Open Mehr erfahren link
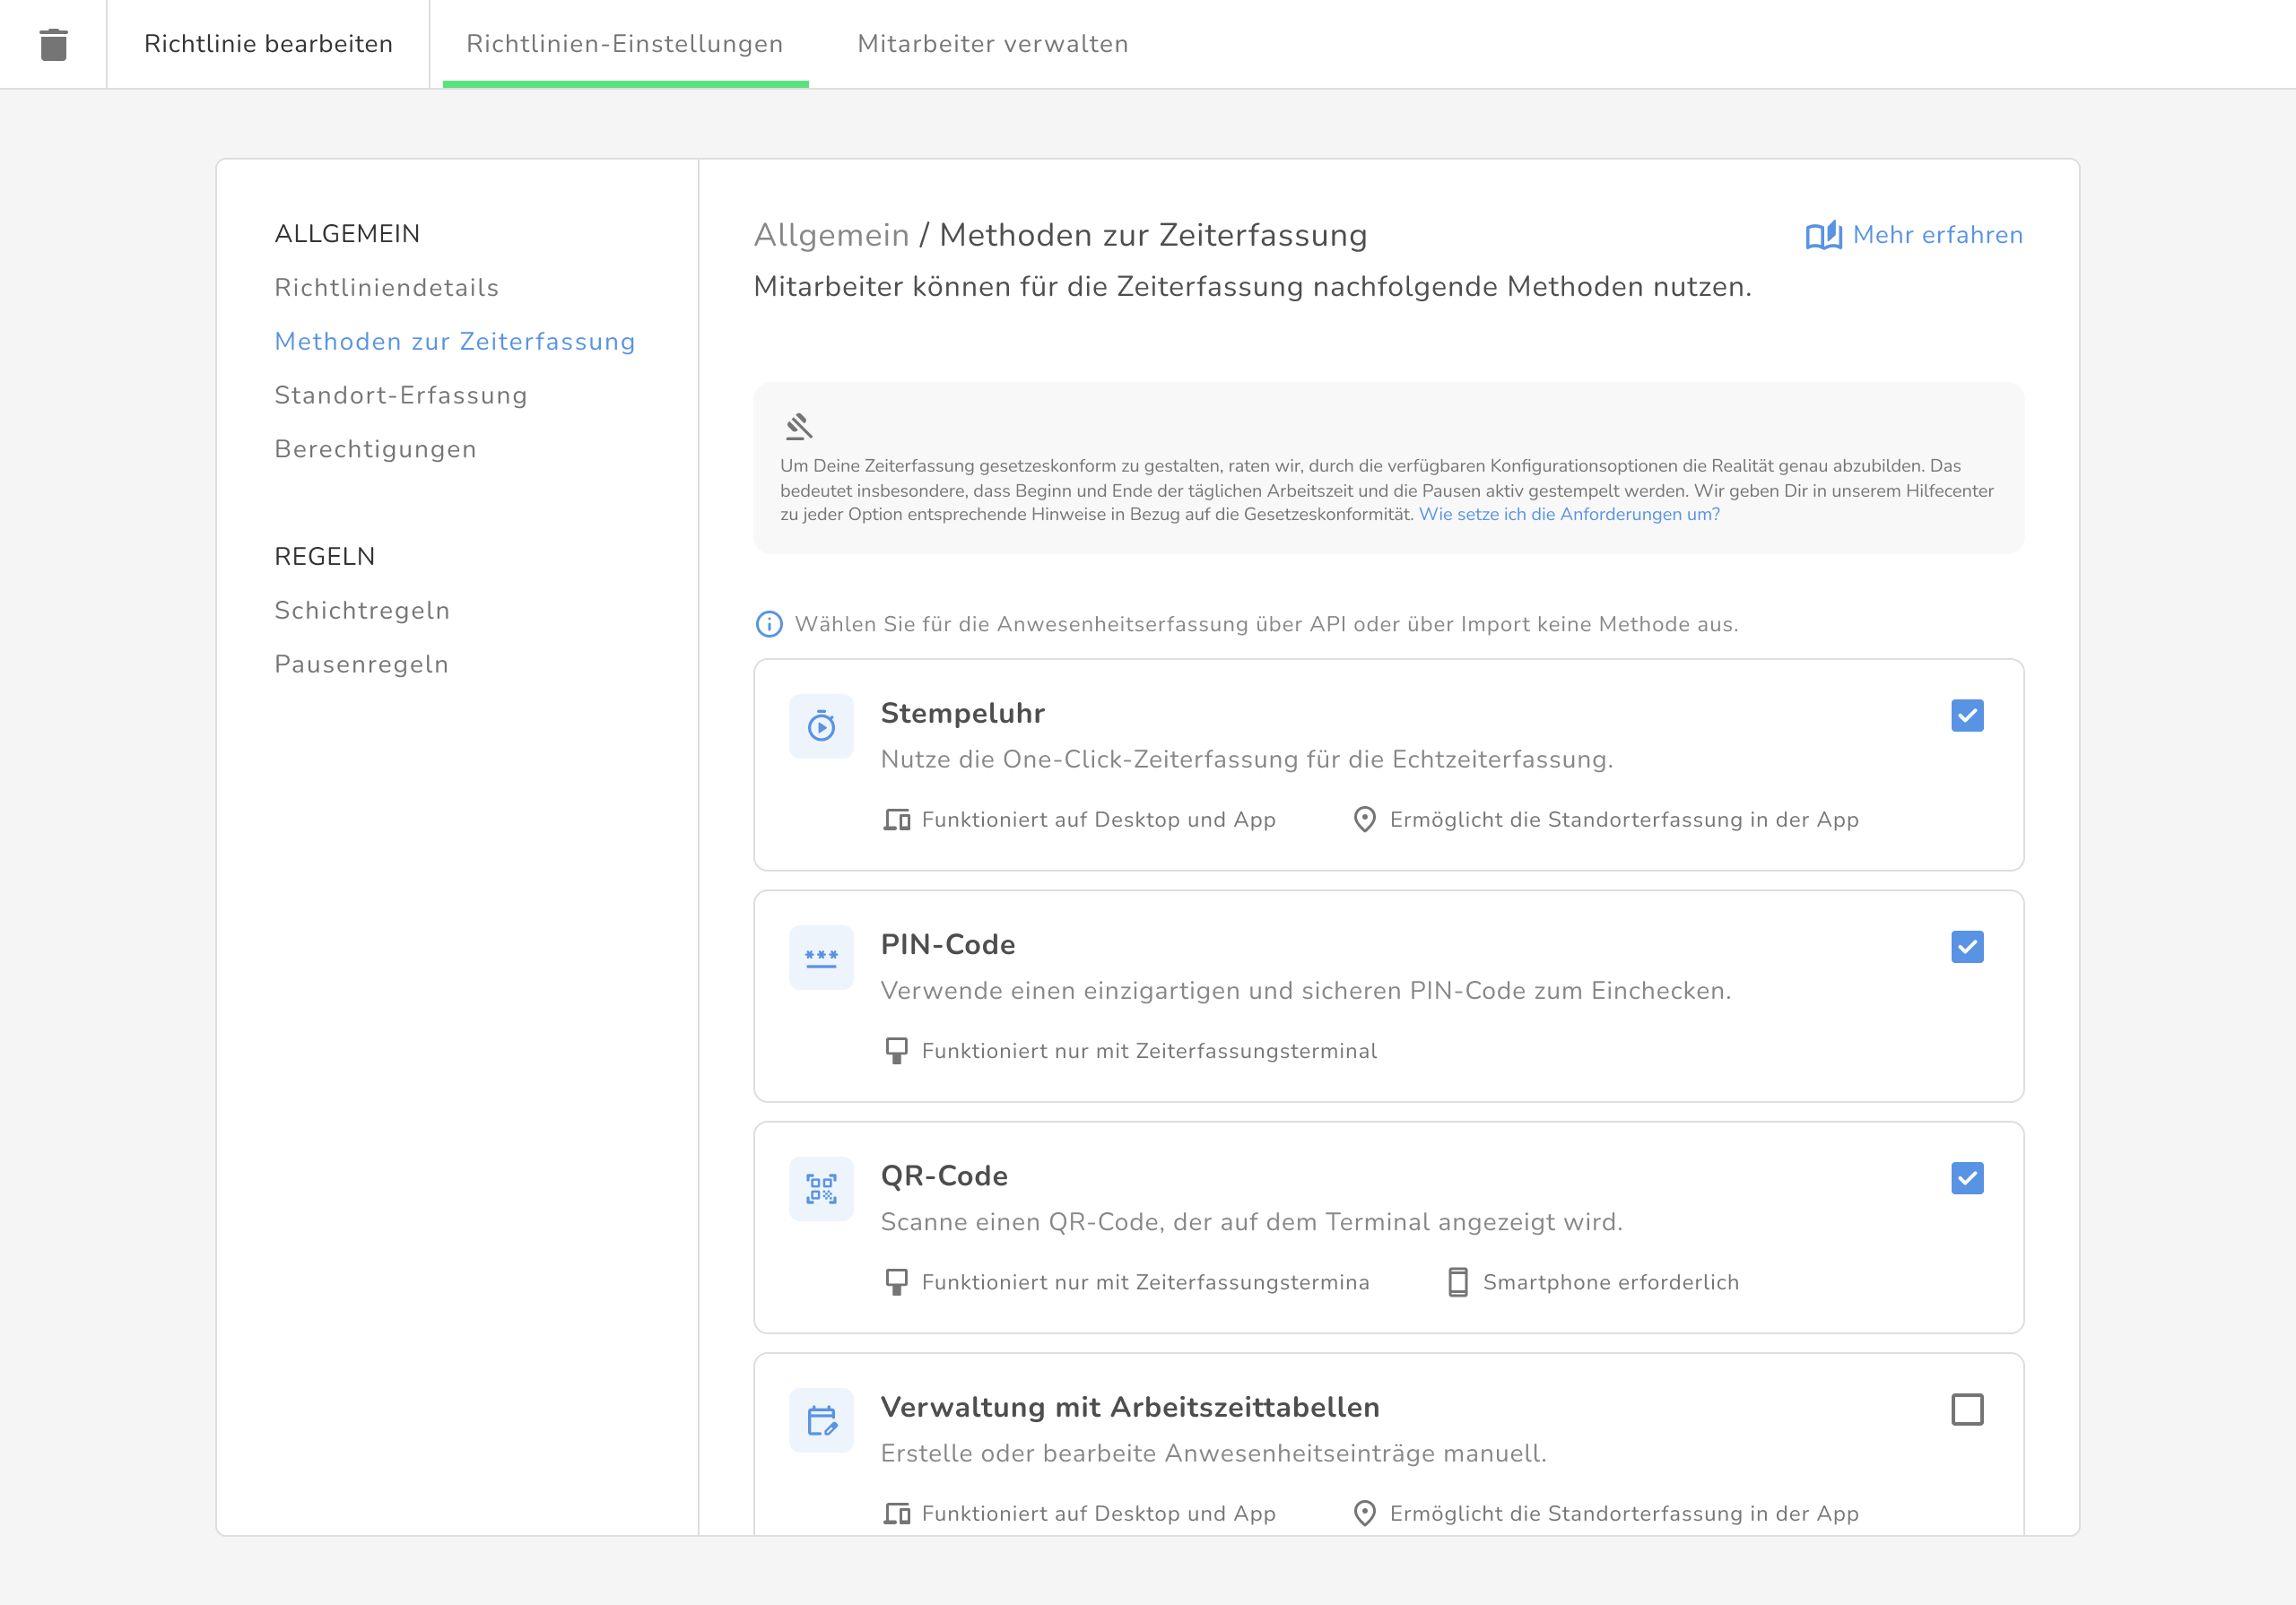 1937,235
